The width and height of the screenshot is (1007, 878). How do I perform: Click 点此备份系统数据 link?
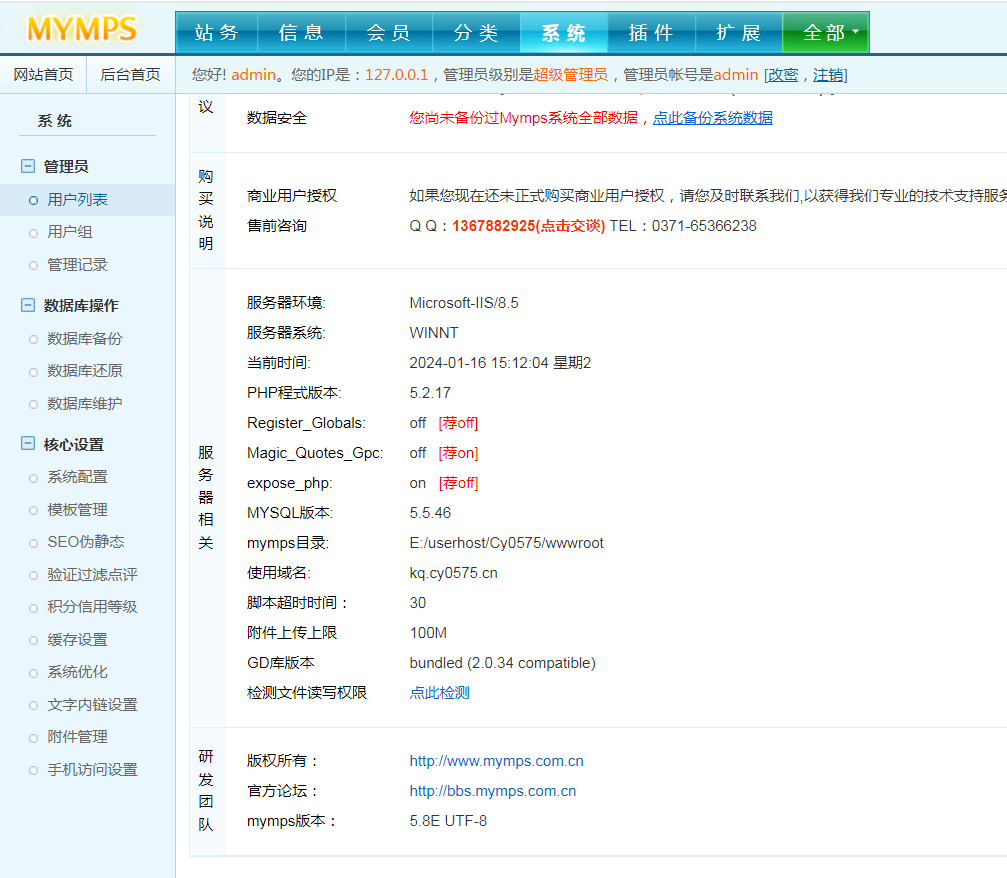(713, 118)
